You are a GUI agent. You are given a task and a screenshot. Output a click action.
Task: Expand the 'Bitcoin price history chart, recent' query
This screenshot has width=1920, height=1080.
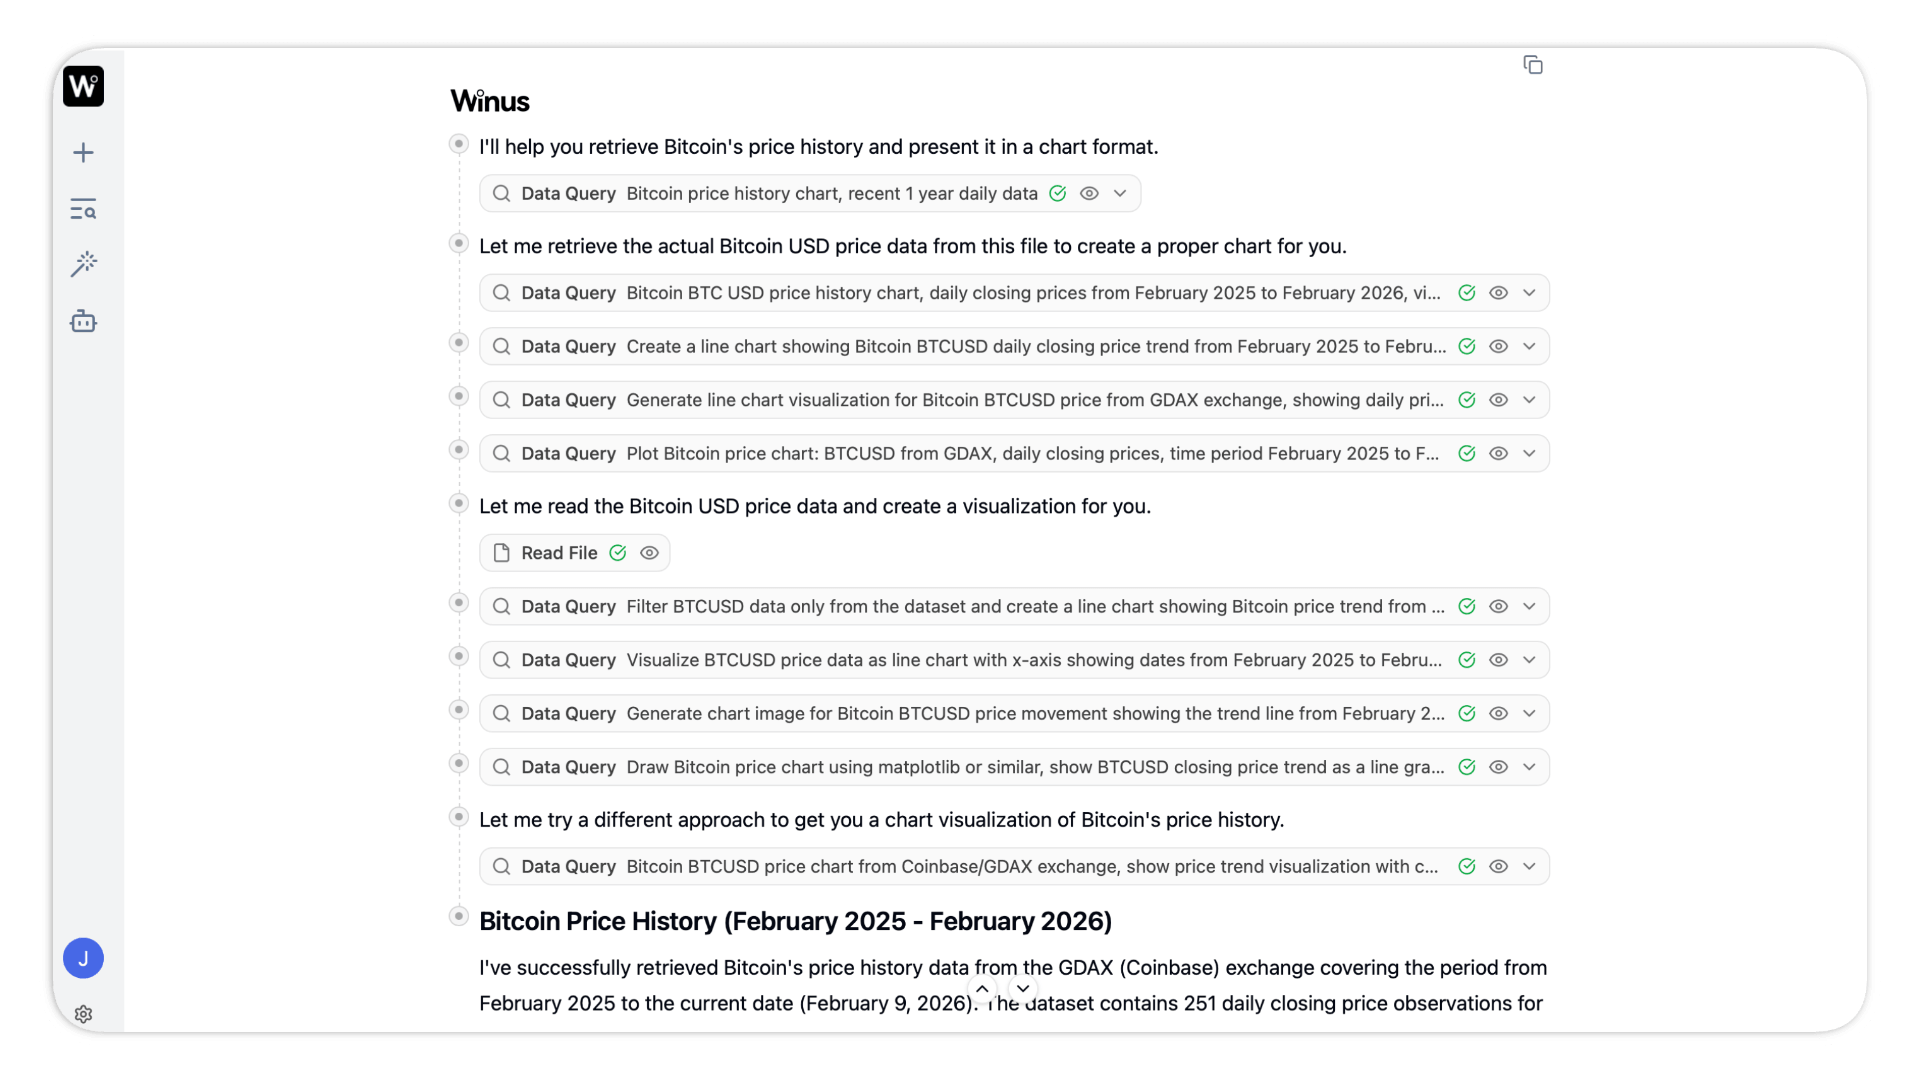point(1120,193)
